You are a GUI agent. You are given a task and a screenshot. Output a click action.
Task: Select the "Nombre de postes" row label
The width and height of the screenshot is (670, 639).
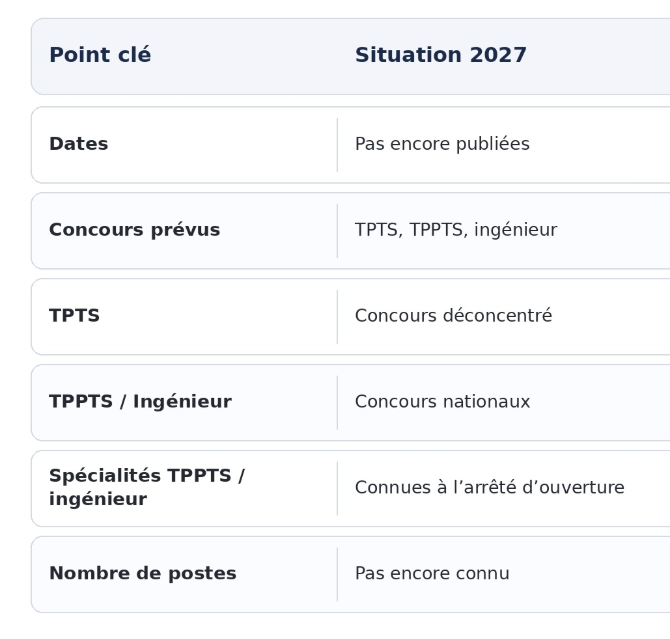coord(142,574)
